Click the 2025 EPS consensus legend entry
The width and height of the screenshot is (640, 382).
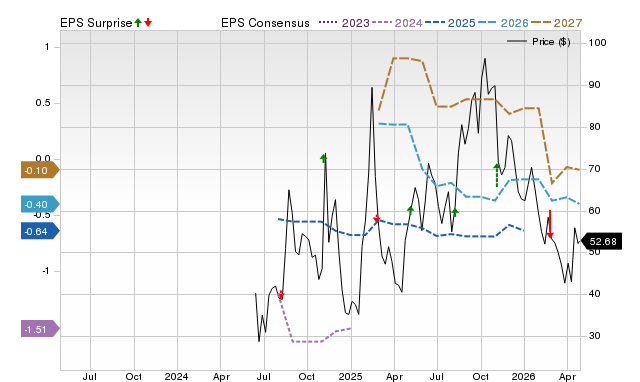click(450, 23)
